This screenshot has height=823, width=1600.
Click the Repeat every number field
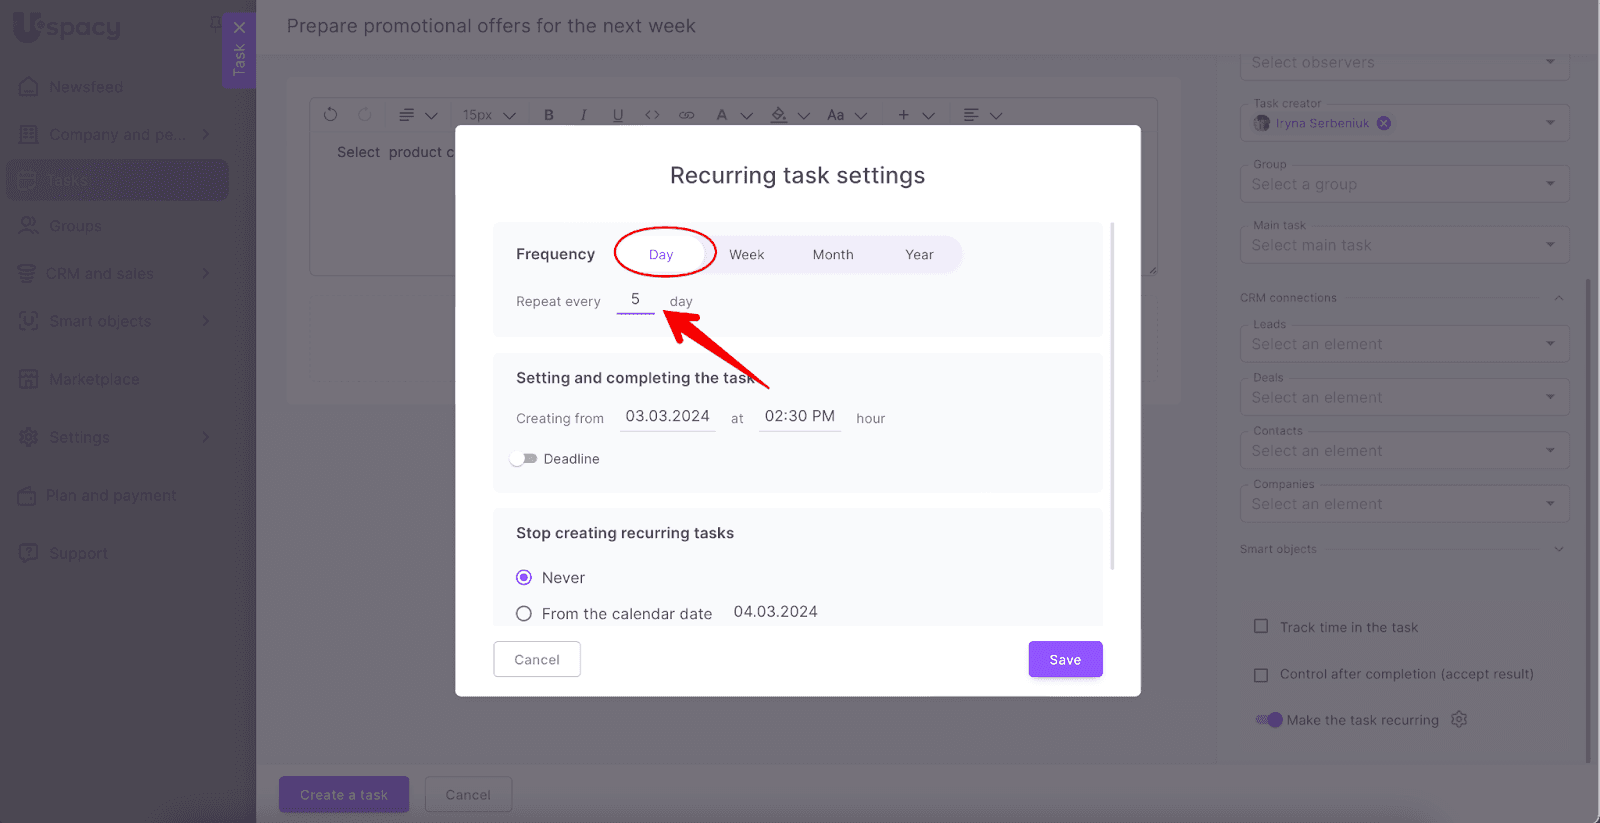tap(635, 300)
